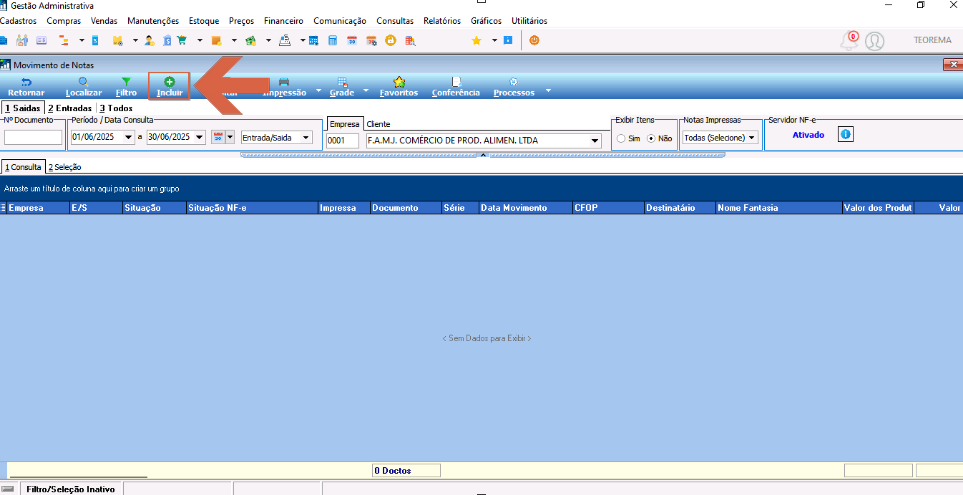Screen dimensions: 963x495
Task: Open the Financeiro menu
Action: (284, 21)
